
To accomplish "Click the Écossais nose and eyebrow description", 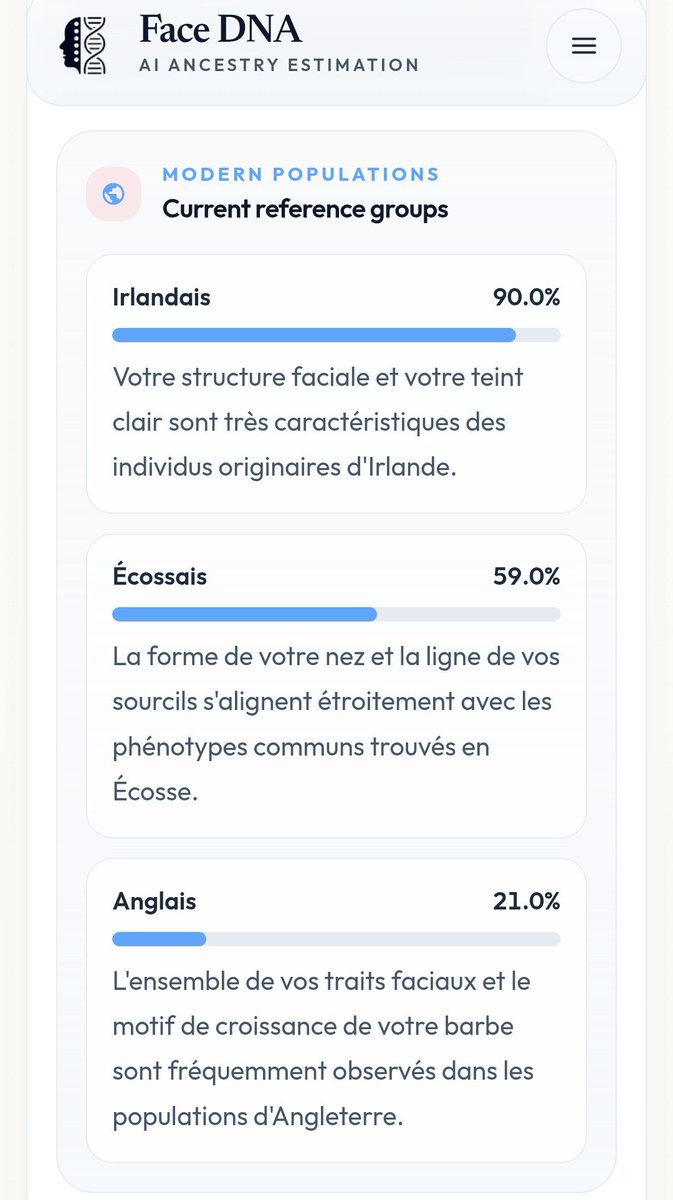I will 336,724.
